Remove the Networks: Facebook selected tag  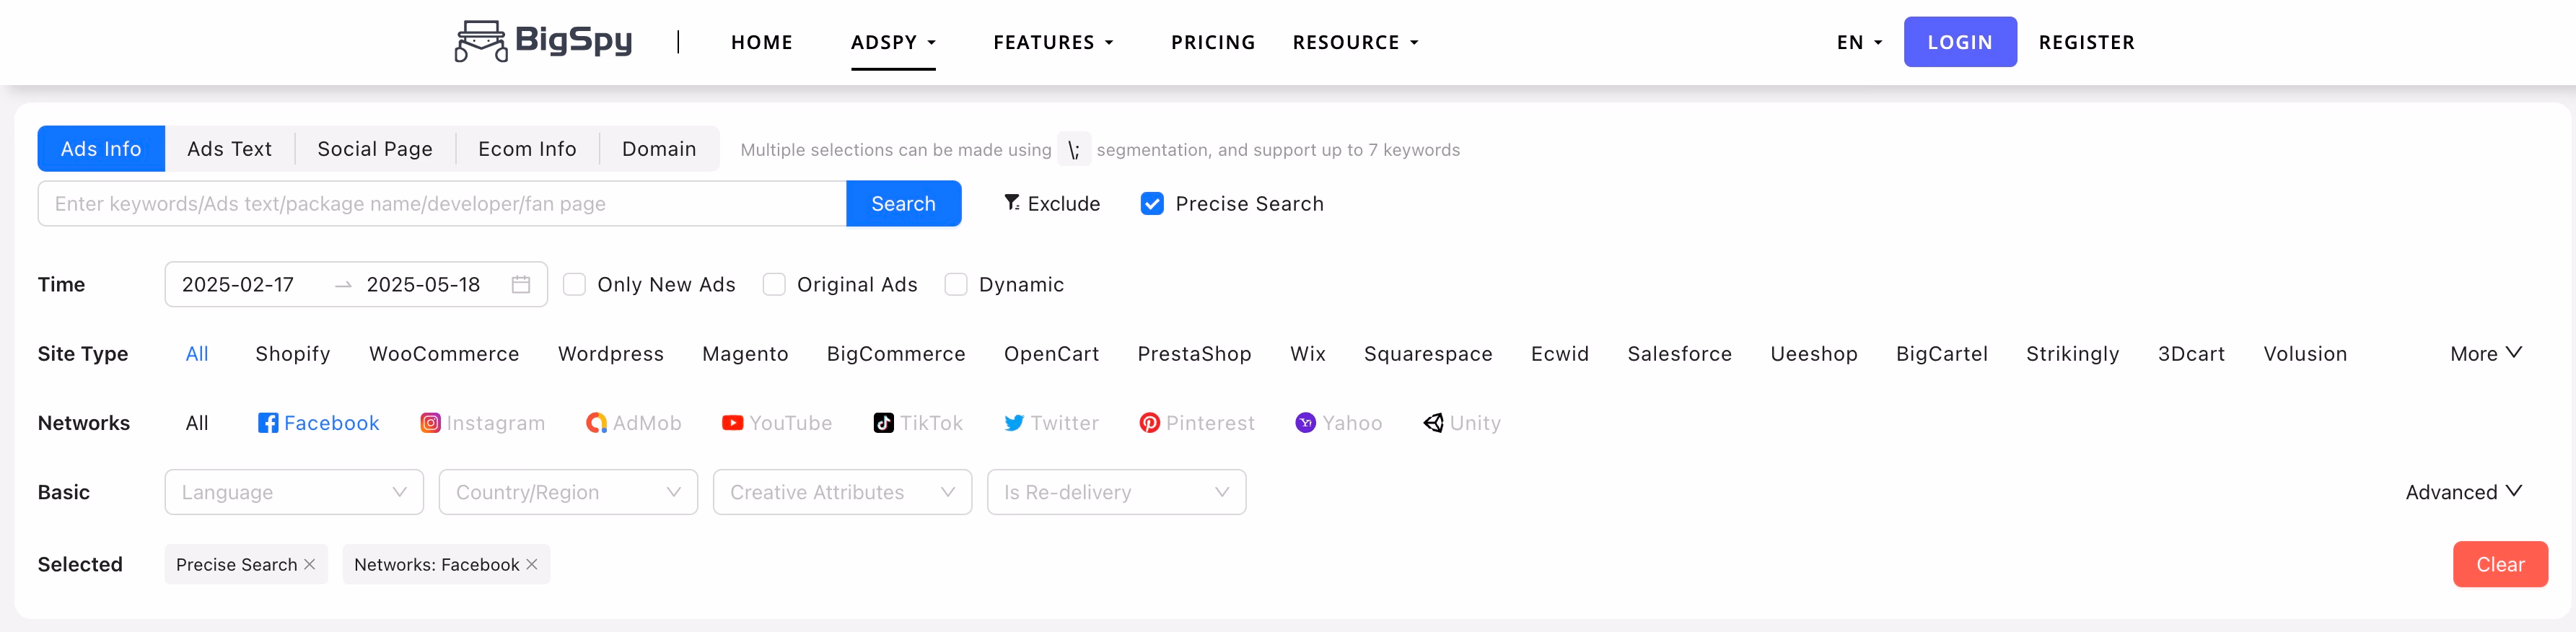(x=532, y=565)
